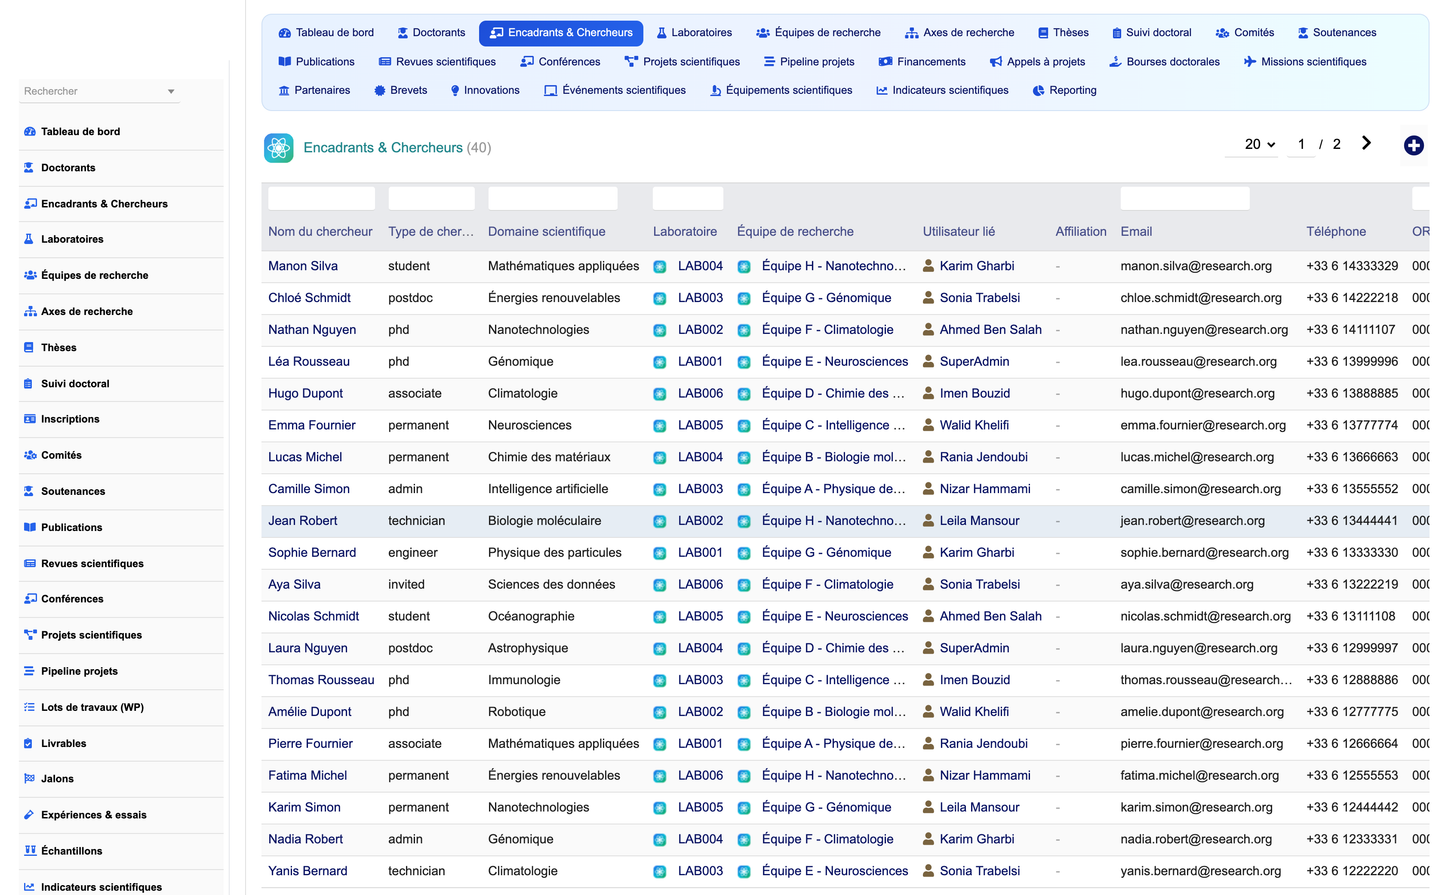Sort by Téléphone column header
This screenshot has height=895, width=1445.
[x=1336, y=232]
